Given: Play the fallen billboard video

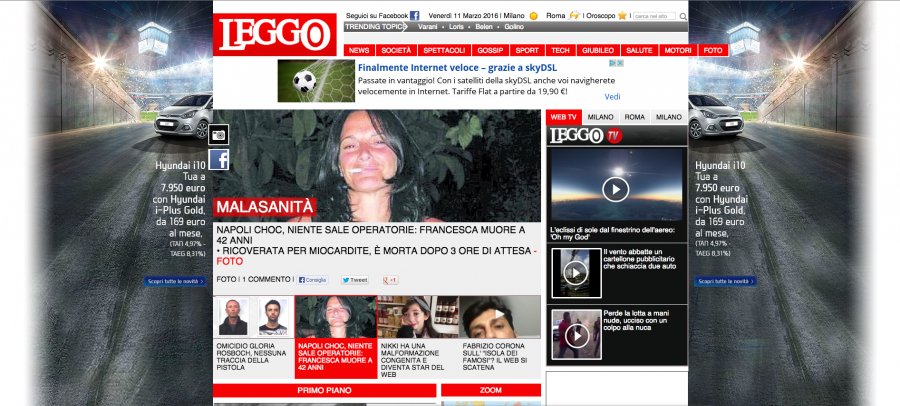Looking at the screenshot, I should point(575,273).
